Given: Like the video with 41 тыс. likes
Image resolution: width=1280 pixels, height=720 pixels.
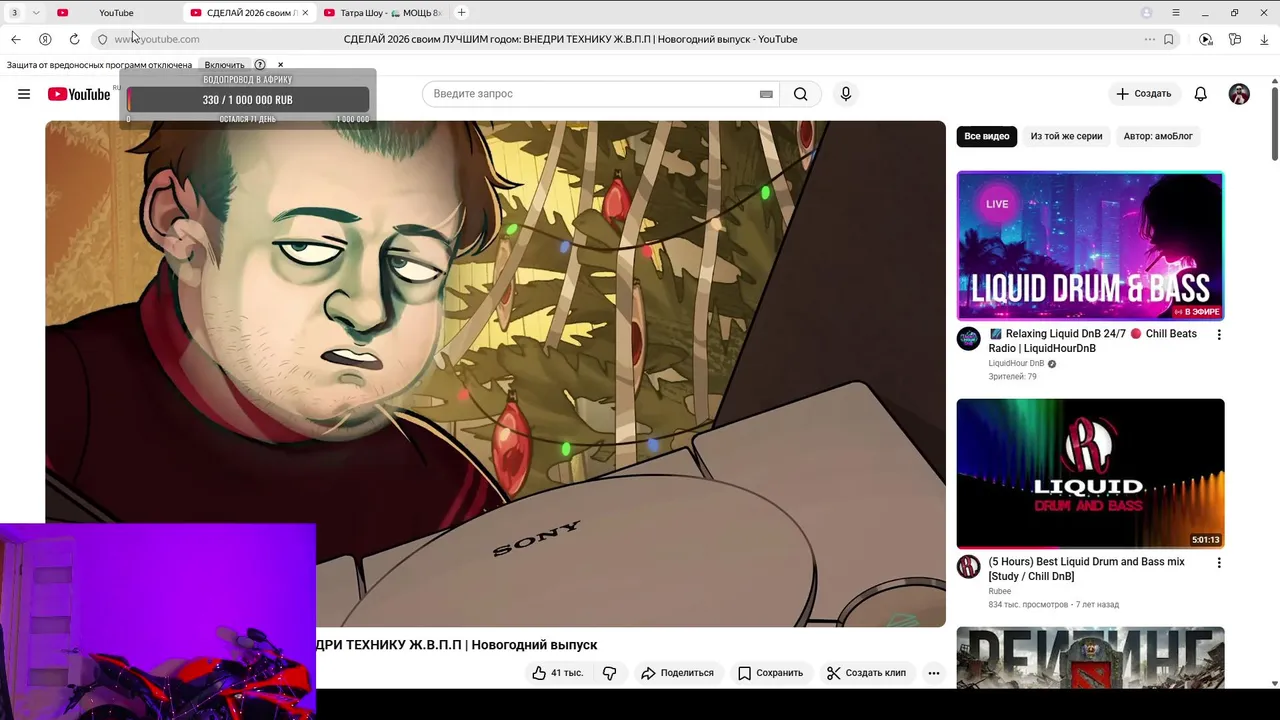Looking at the screenshot, I should click(557, 673).
